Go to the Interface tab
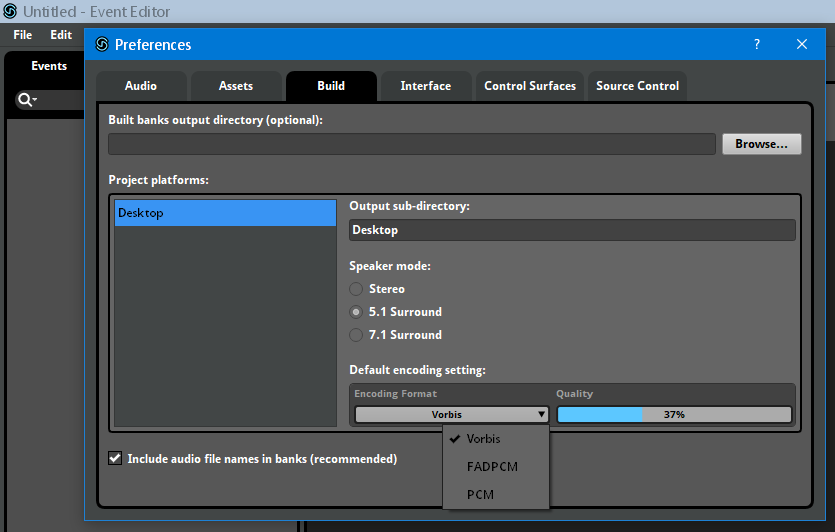This screenshot has width=835, height=532. pyautogui.click(x=426, y=86)
